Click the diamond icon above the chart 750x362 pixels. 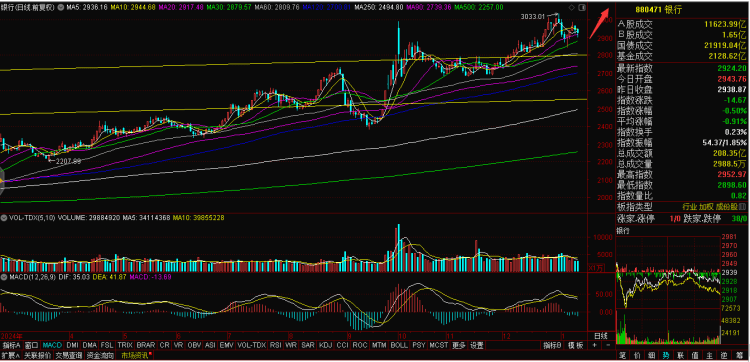(x=571, y=8)
